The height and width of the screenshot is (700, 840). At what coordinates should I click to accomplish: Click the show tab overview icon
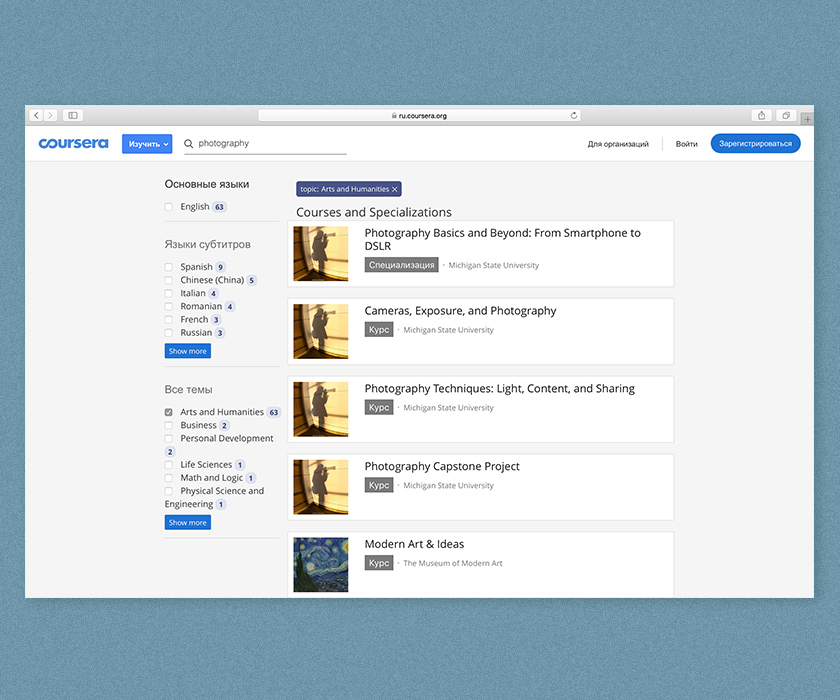pyautogui.click(x=787, y=116)
